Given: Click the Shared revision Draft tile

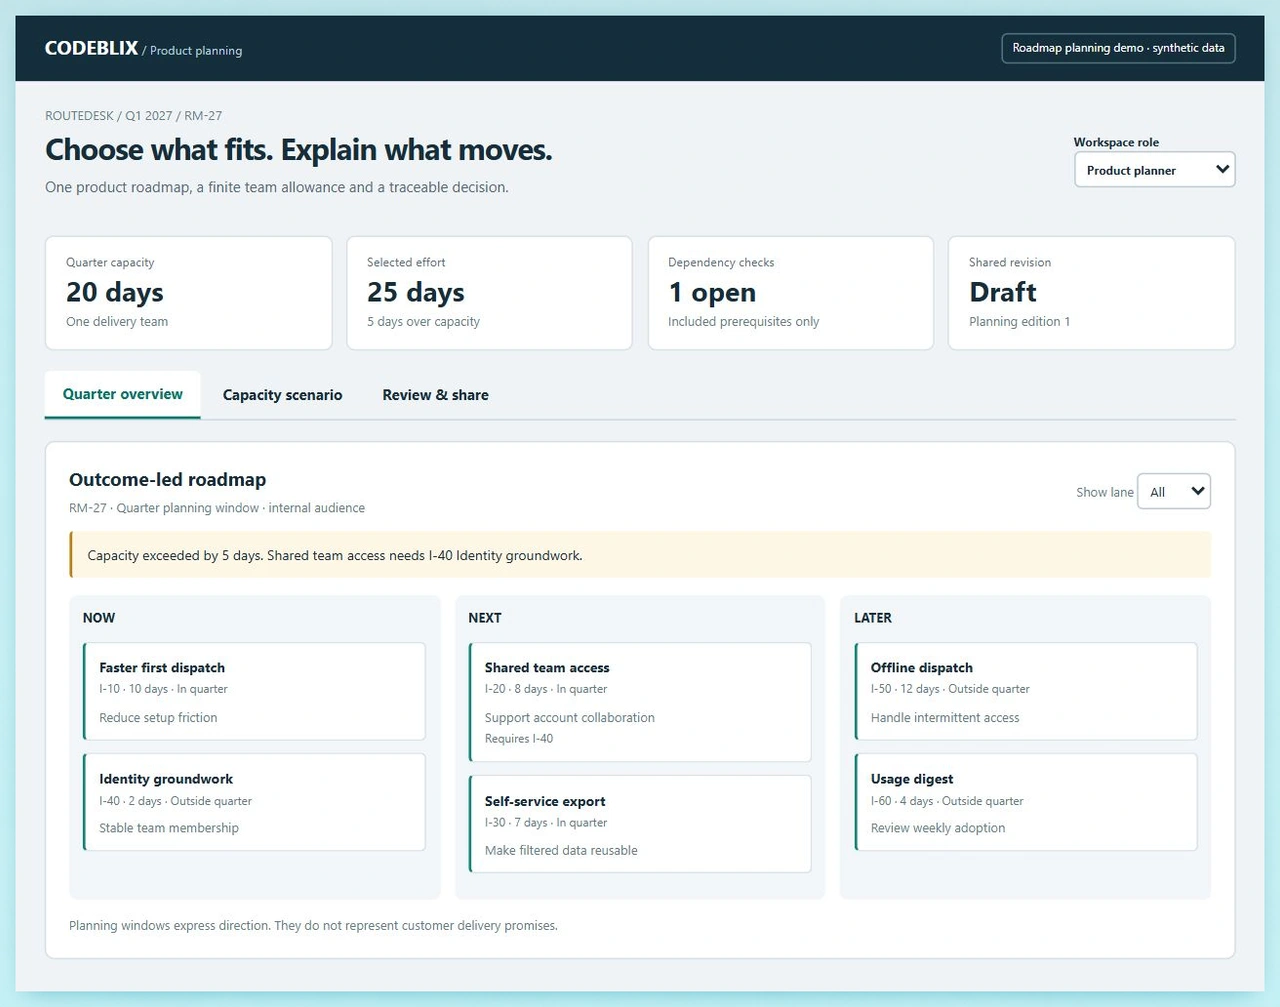Looking at the screenshot, I should point(1091,293).
